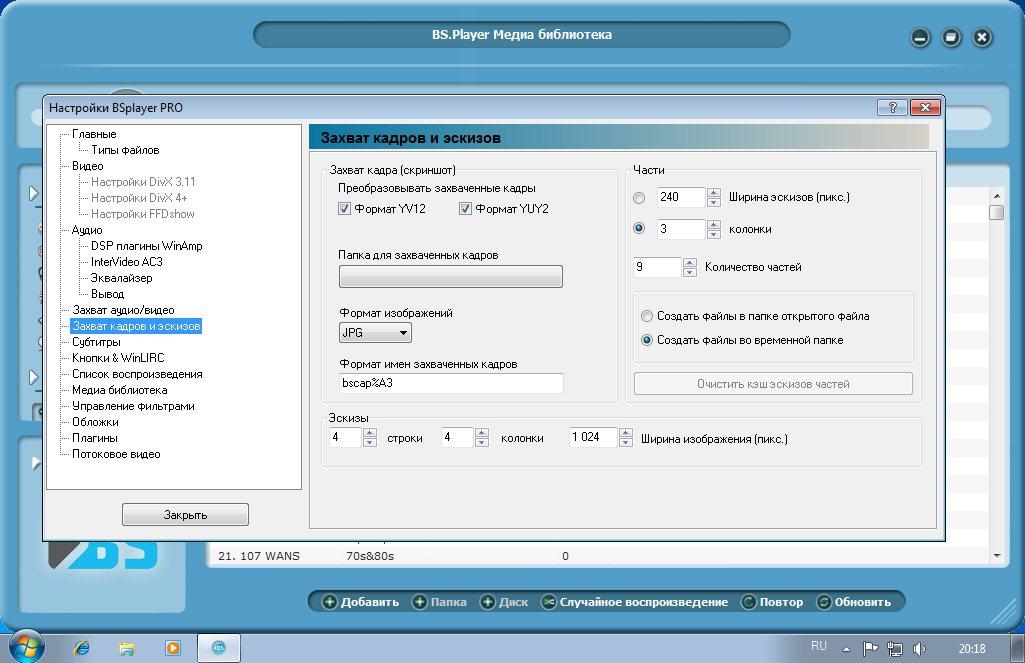Select Захват аудио/видео tree item

(123, 310)
